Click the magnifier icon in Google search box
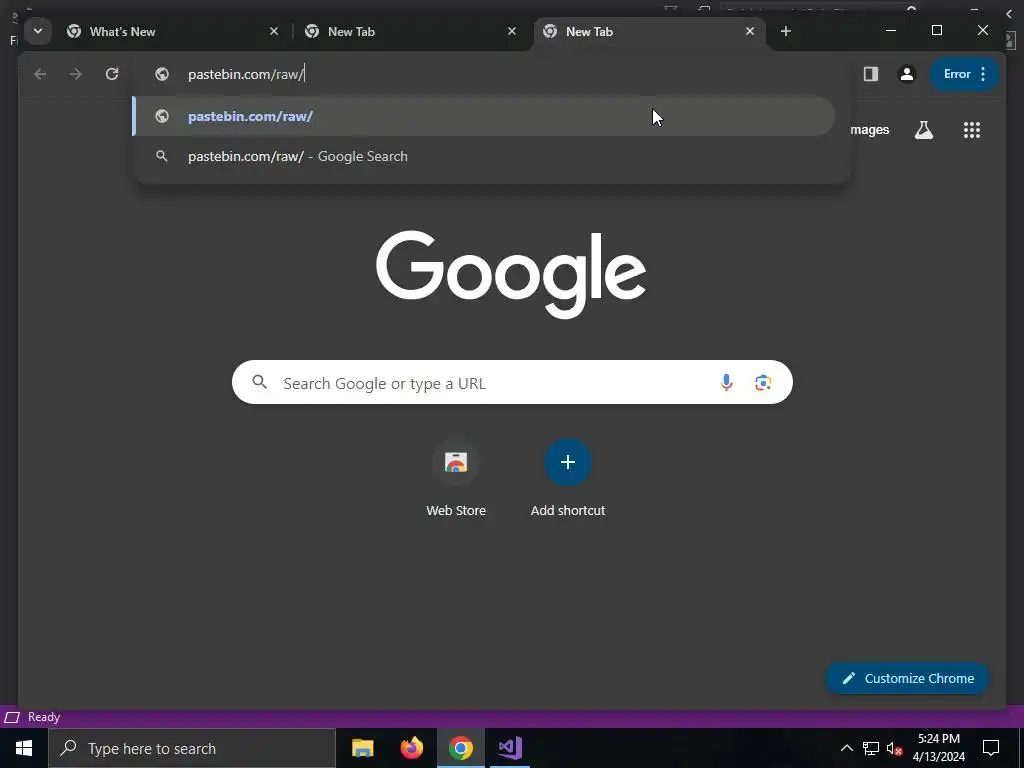This screenshot has height=768, width=1024. [259, 382]
